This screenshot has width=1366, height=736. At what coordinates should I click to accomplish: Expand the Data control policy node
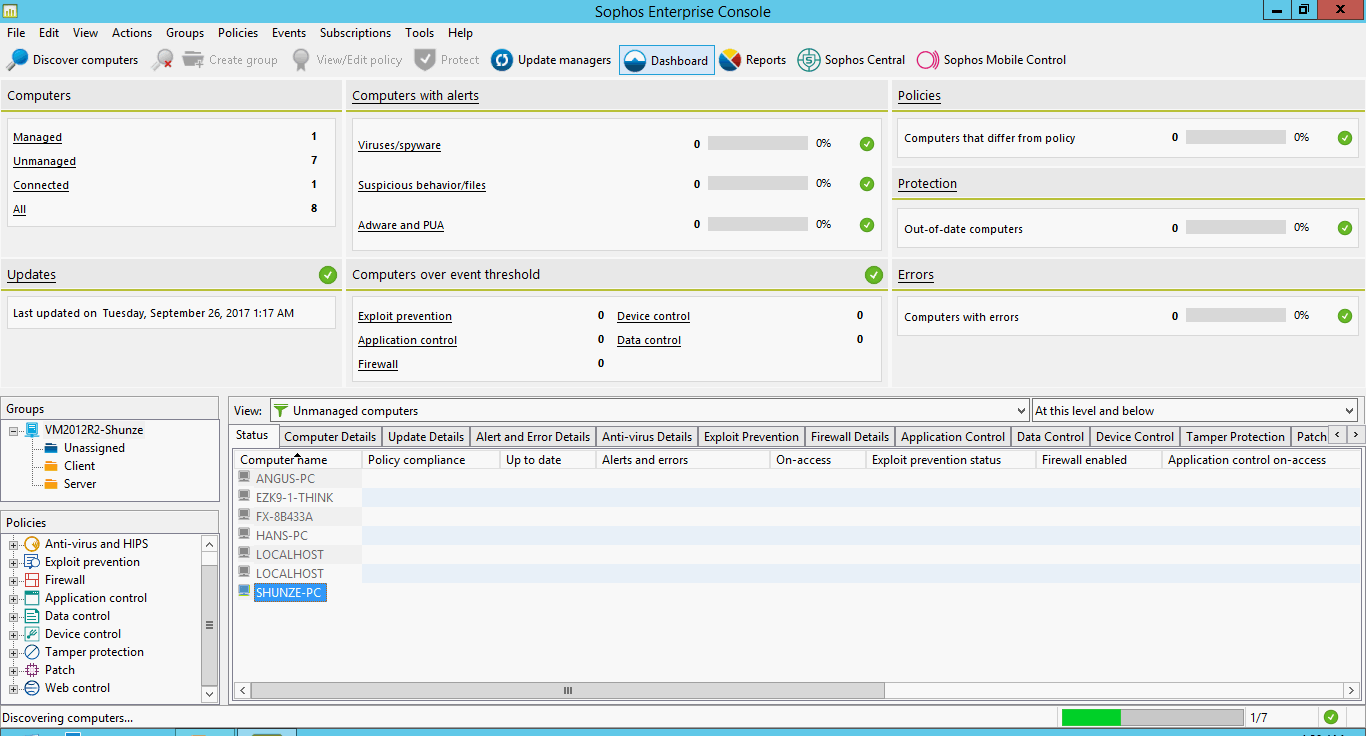[14, 617]
